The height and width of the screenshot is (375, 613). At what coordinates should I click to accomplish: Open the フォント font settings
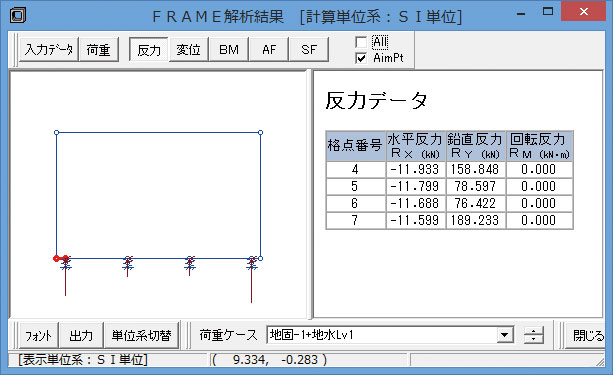click(39, 335)
